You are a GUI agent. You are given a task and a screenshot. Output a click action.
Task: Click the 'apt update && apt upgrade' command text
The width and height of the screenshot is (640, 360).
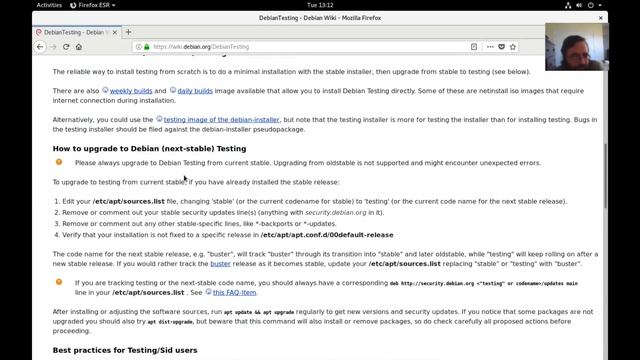click(259, 312)
